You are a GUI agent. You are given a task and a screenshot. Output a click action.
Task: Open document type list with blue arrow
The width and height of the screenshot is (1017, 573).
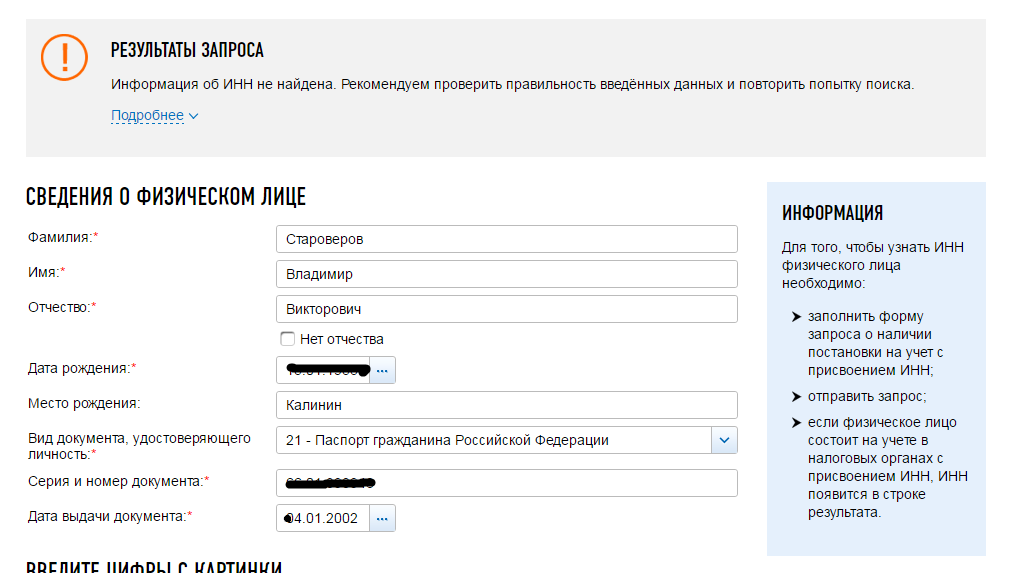point(724,440)
